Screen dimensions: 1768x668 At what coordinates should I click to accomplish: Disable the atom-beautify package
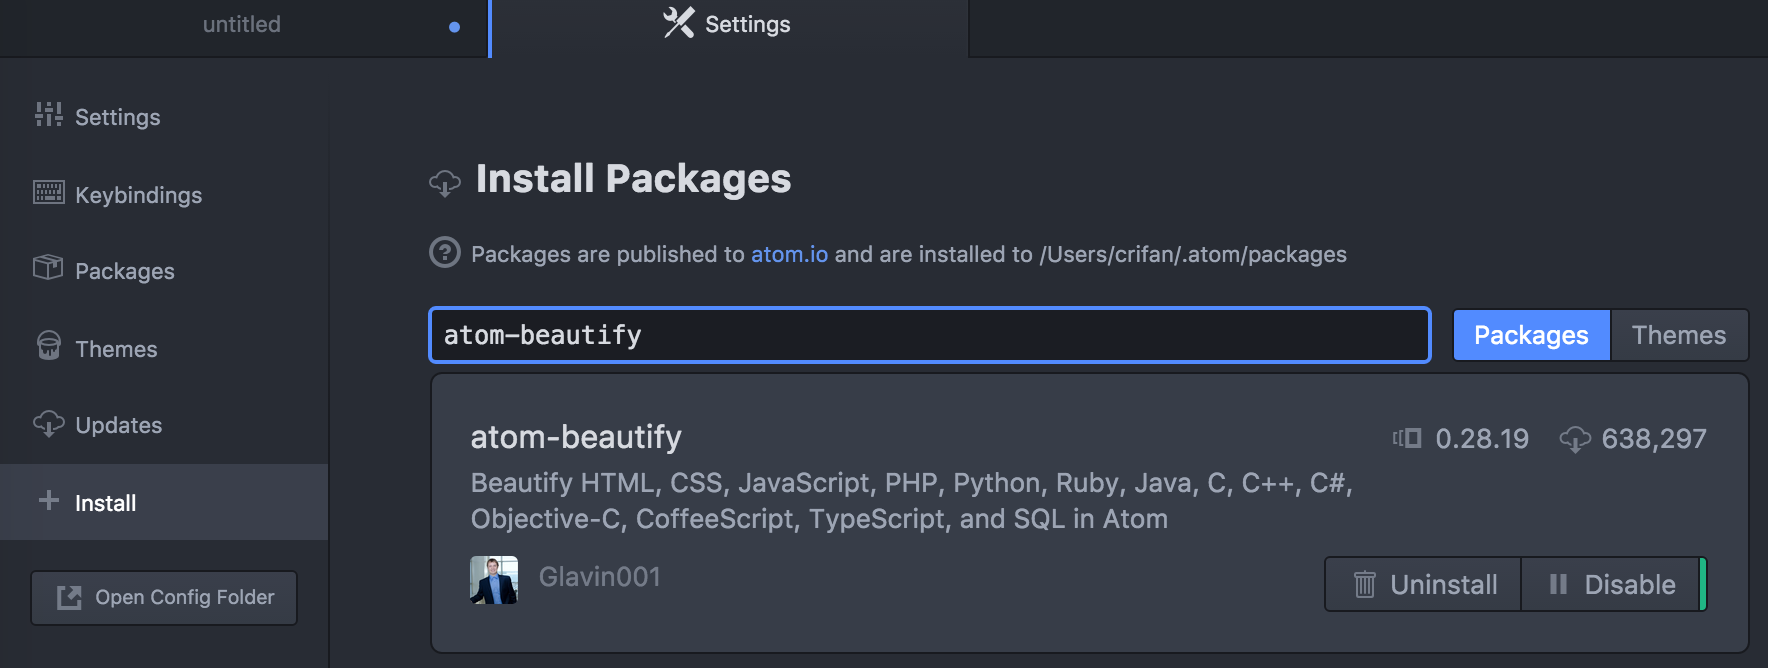tap(1611, 584)
